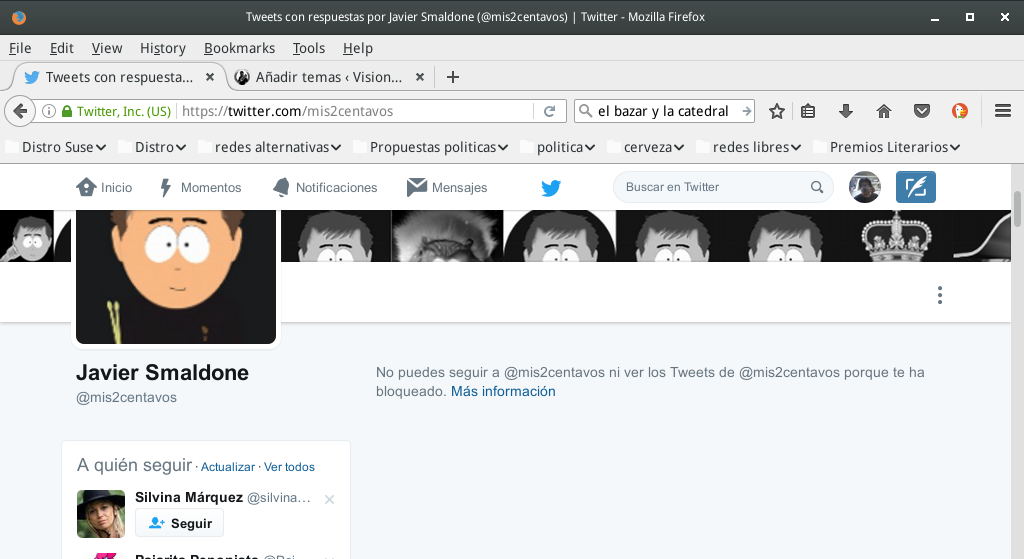Open the profile three-dot options menu

click(x=940, y=295)
